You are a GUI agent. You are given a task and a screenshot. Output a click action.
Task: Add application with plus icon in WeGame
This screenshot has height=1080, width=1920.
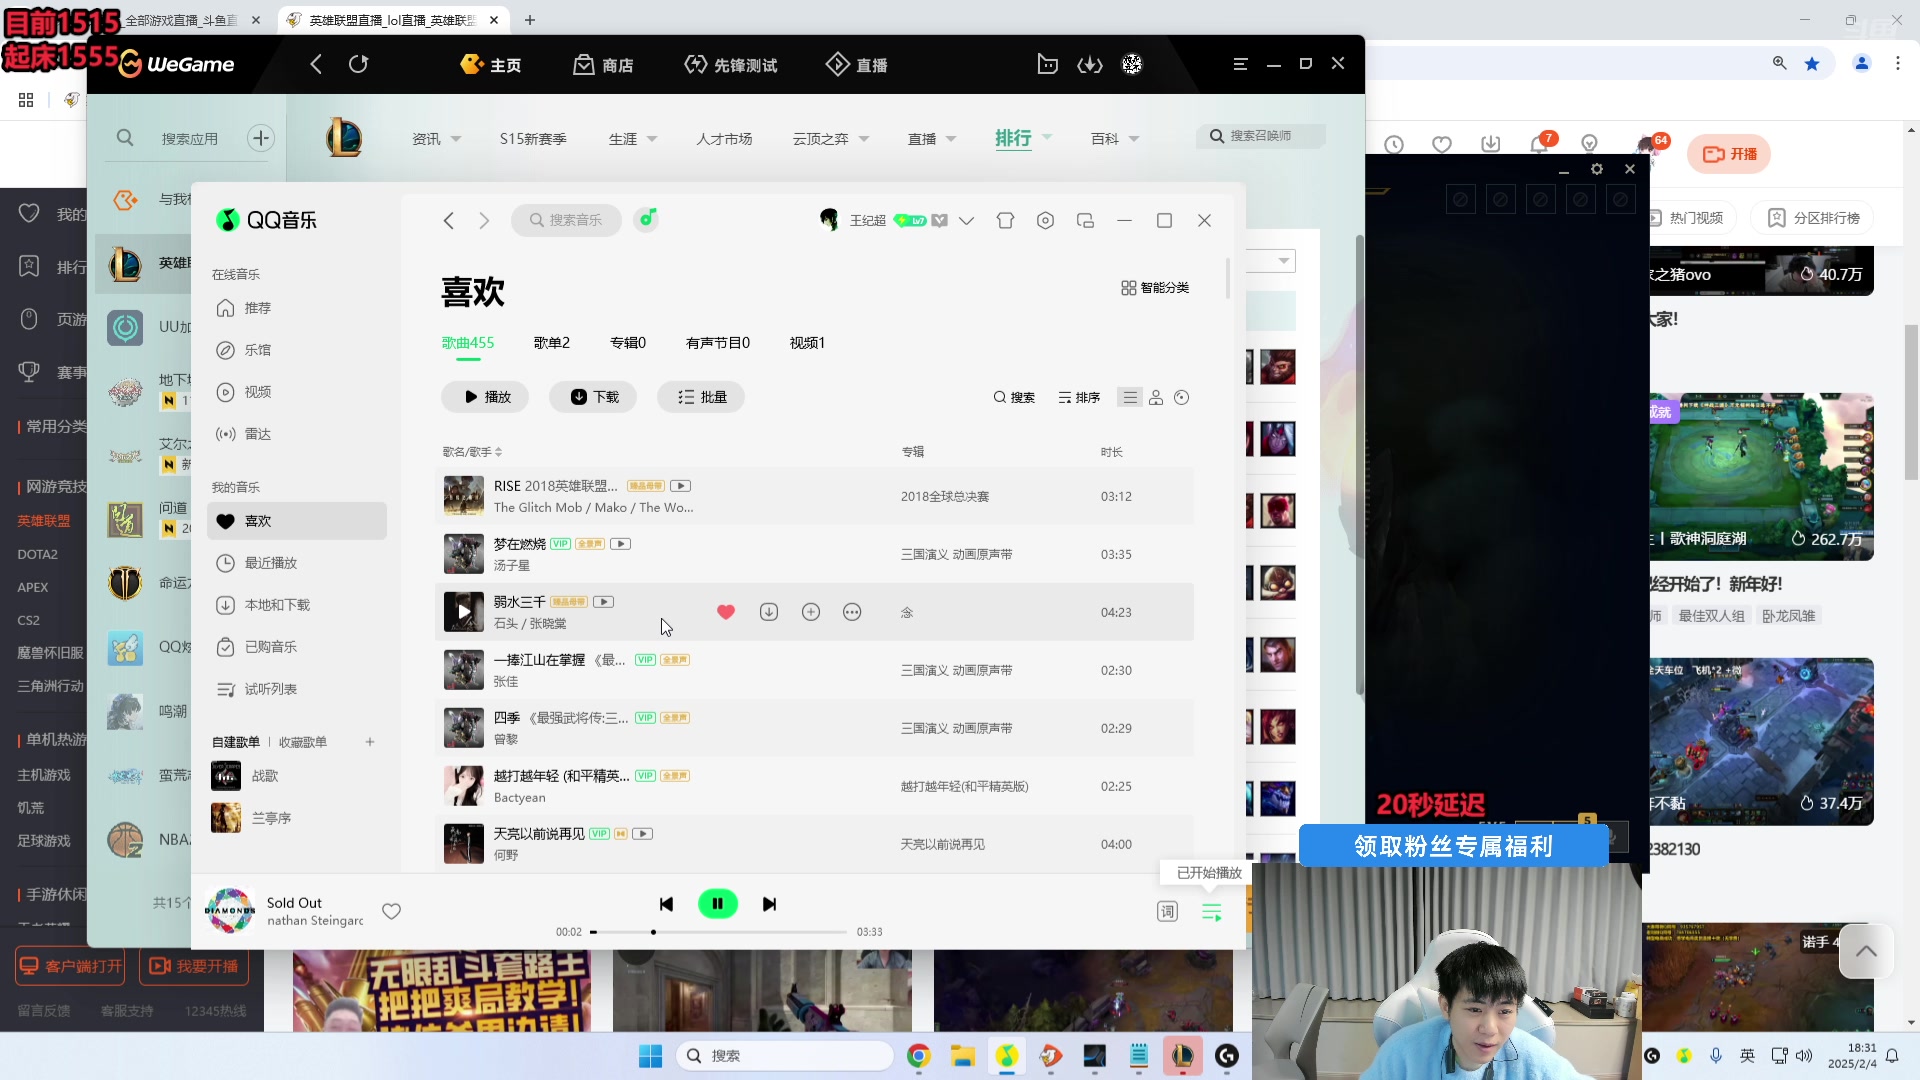261,138
